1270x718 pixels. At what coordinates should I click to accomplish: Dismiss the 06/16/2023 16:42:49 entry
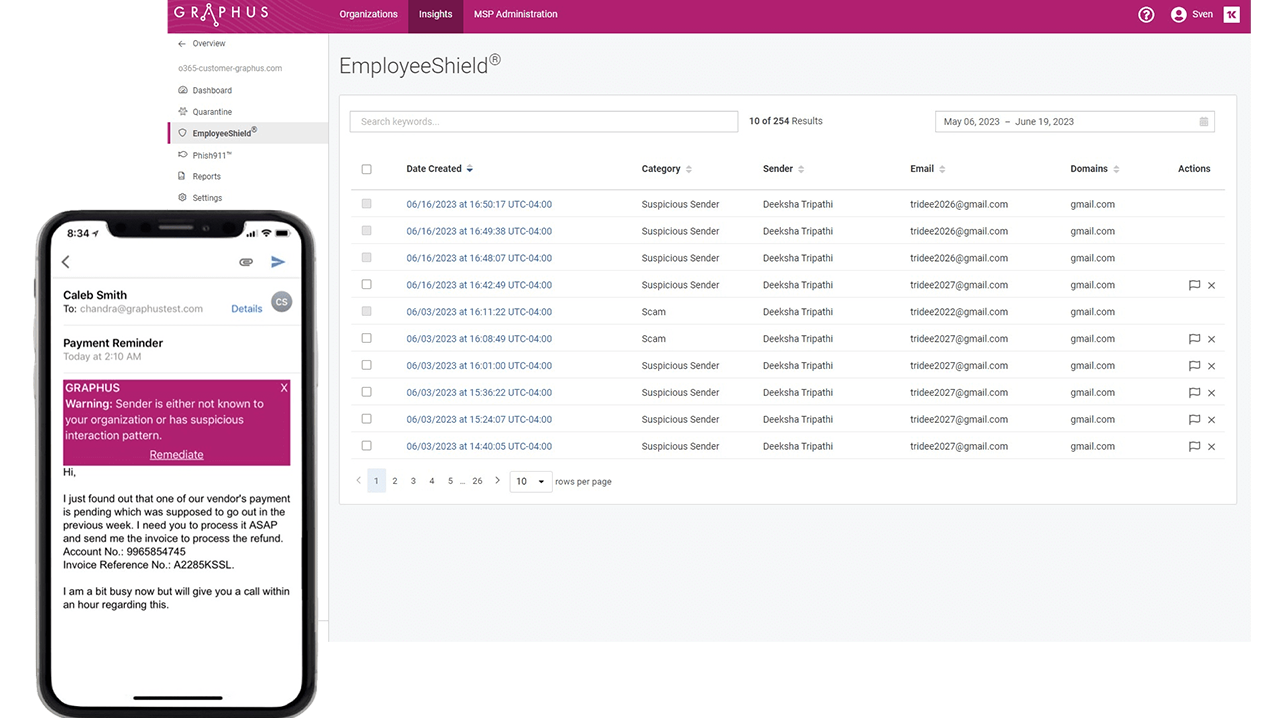point(1211,285)
